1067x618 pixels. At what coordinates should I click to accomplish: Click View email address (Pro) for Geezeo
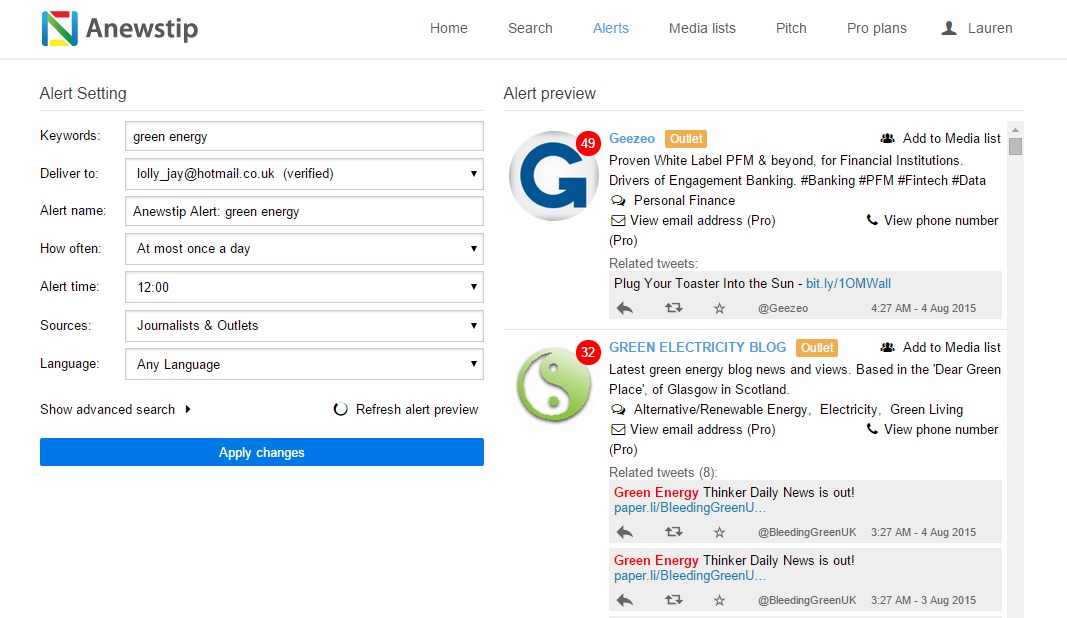703,221
